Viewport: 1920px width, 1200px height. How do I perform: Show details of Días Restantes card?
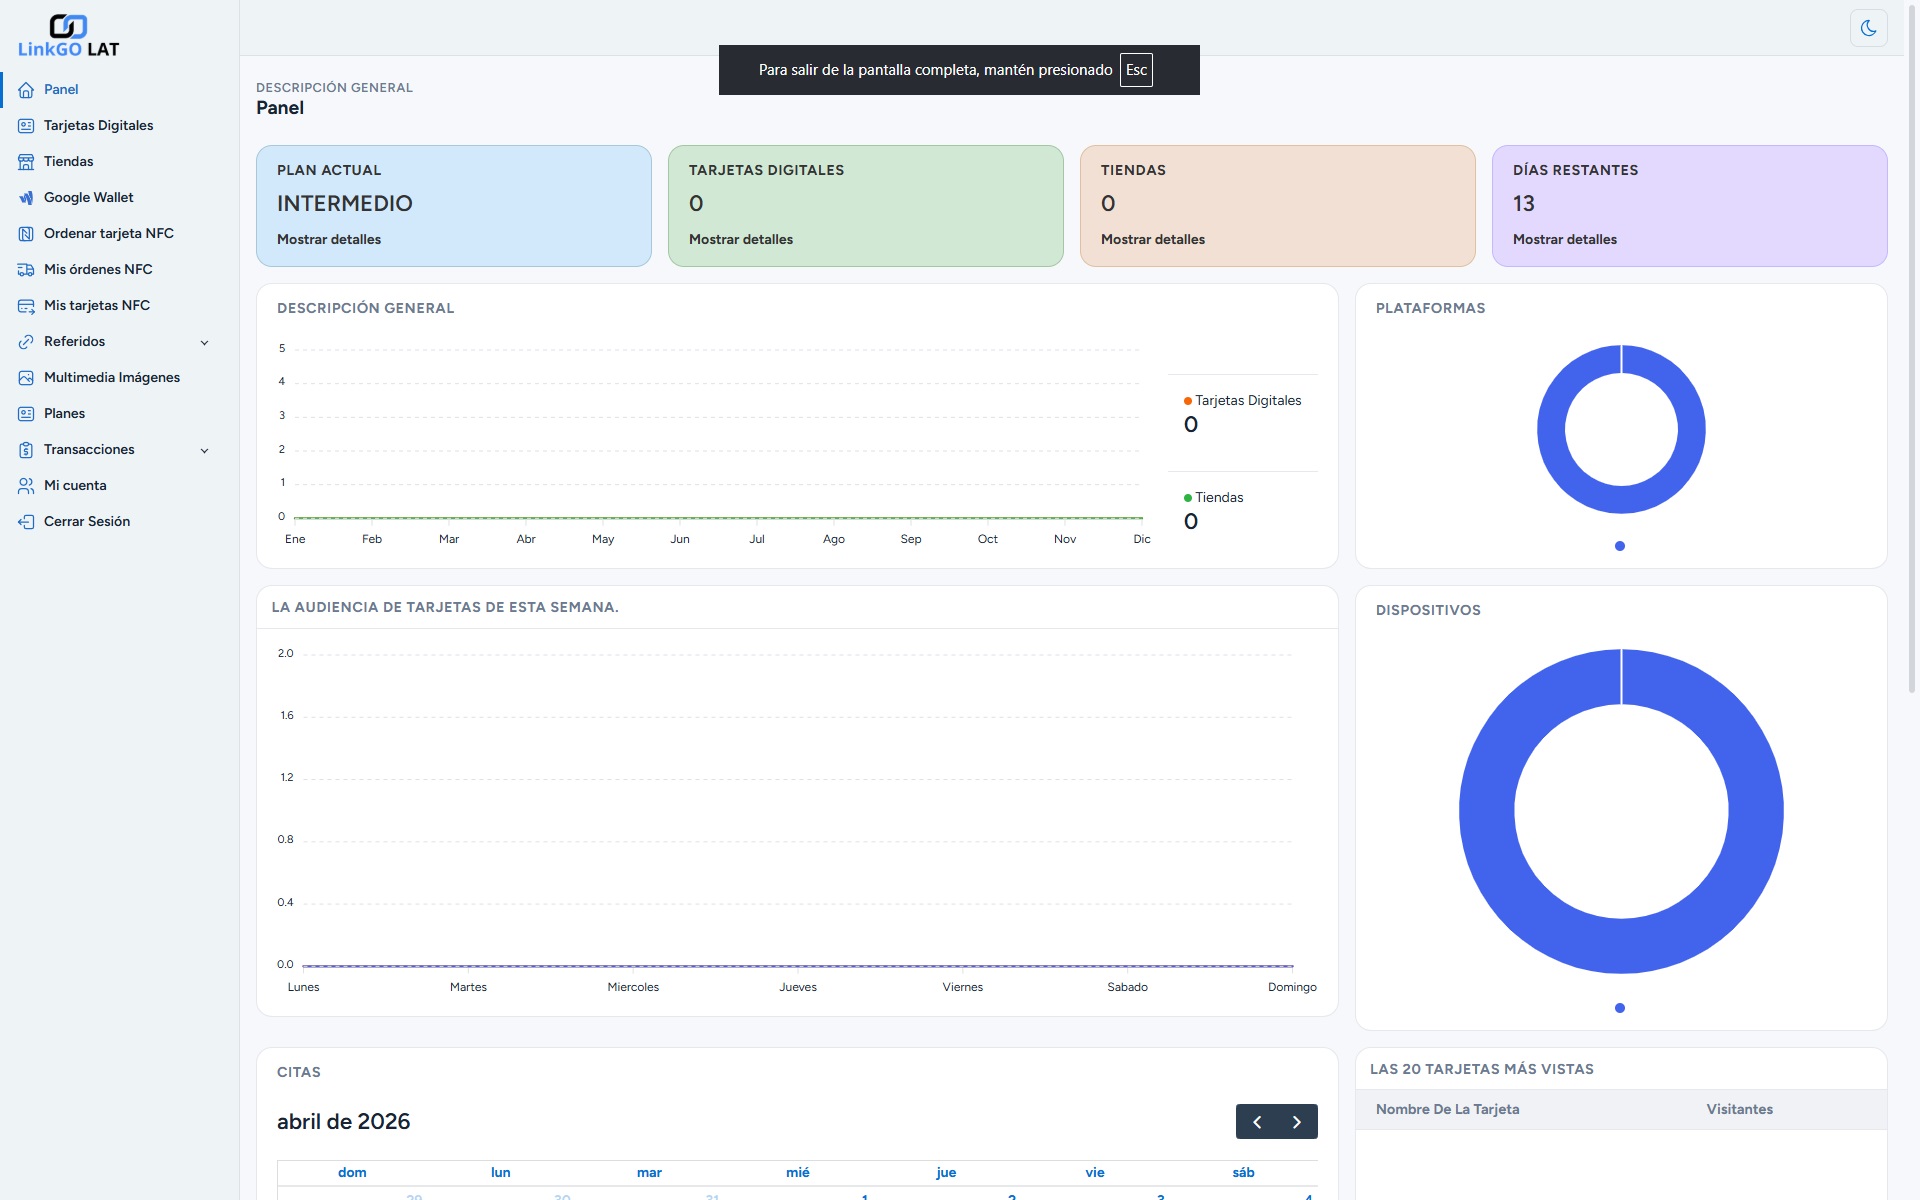tap(1564, 240)
